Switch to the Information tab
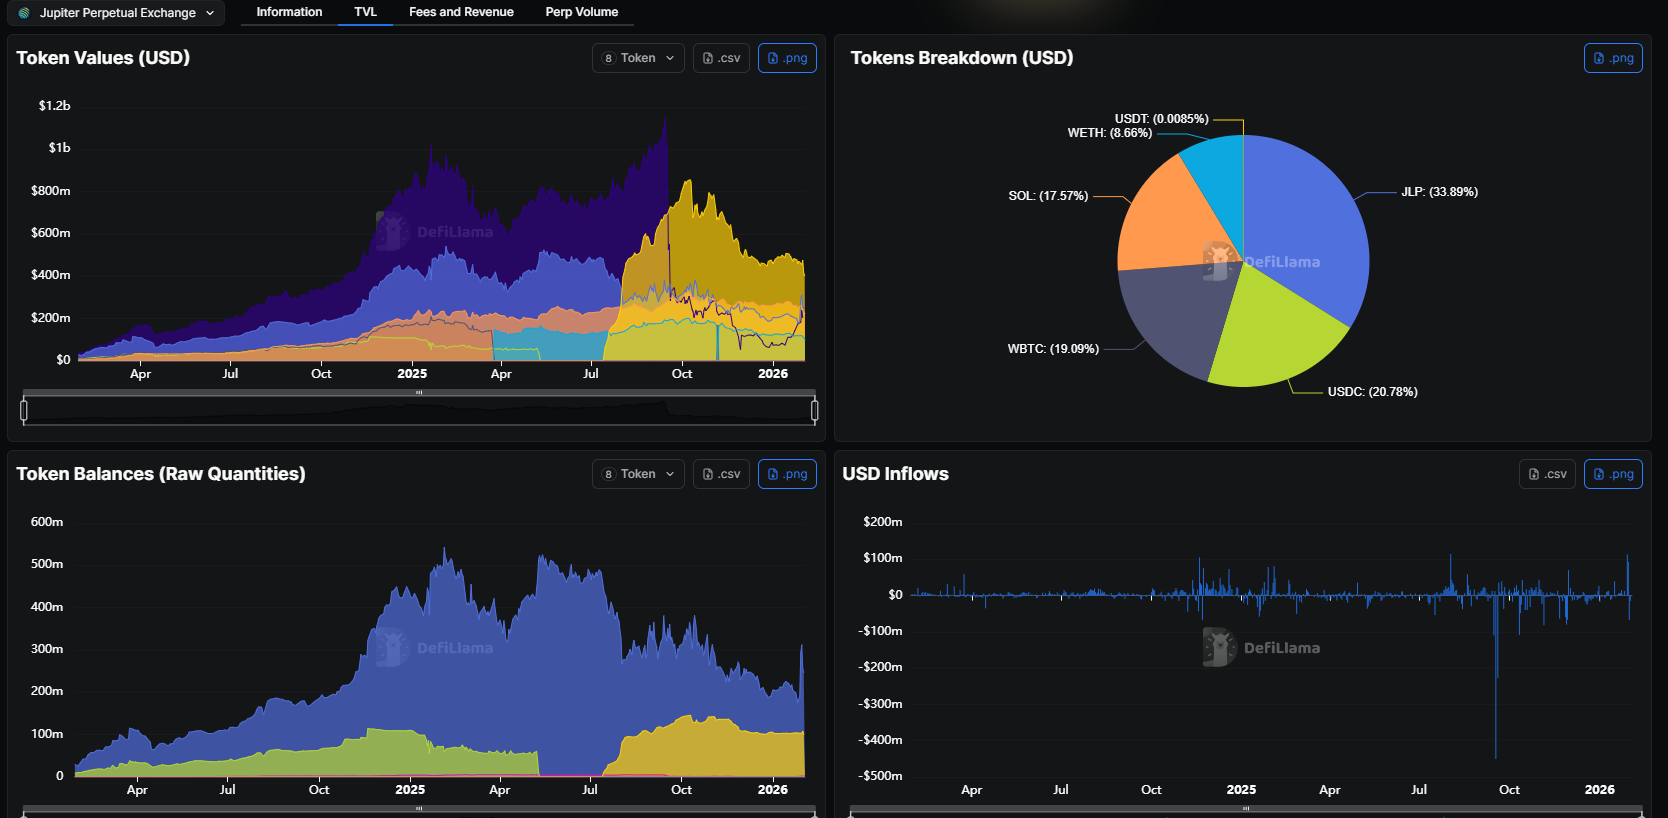 click(289, 12)
